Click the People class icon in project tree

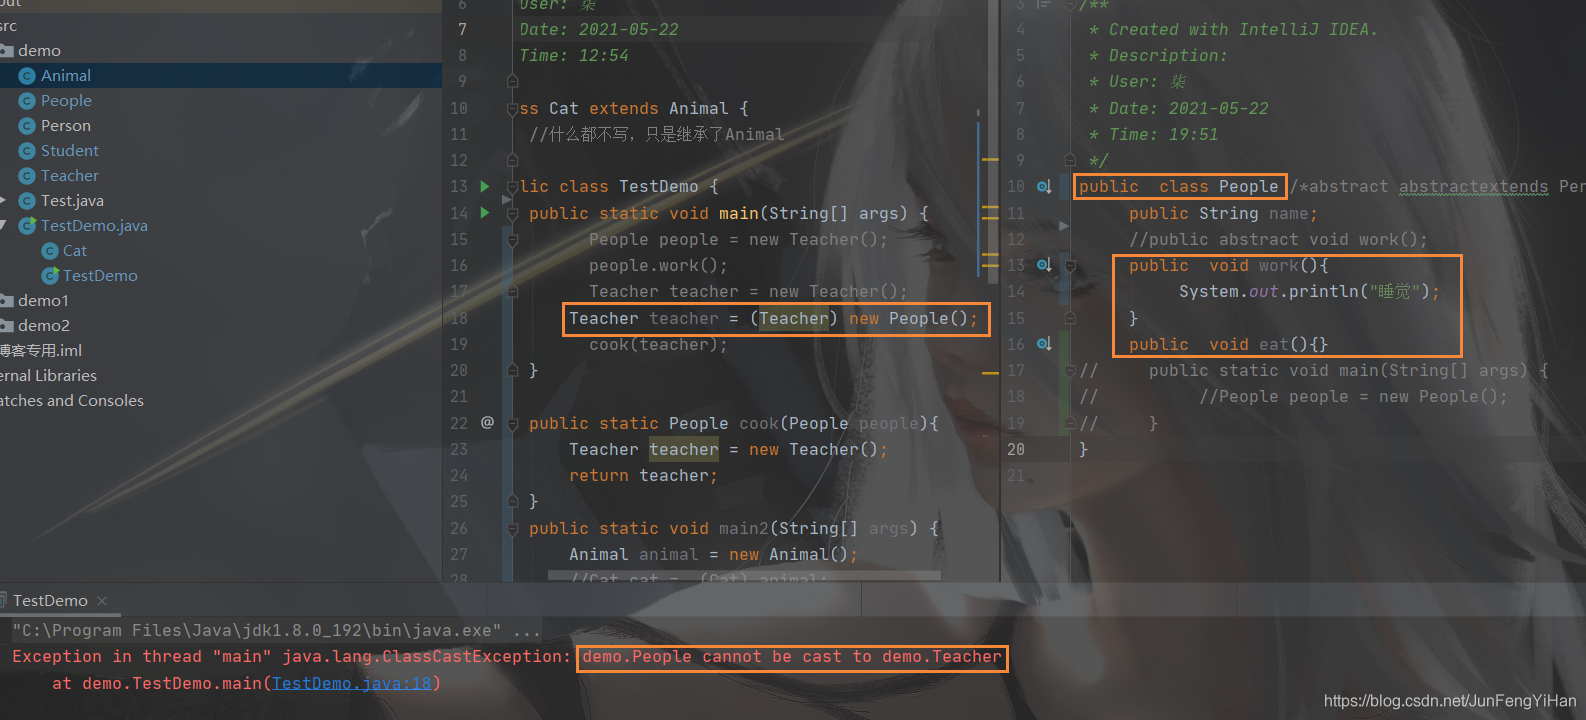coord(27,101)
